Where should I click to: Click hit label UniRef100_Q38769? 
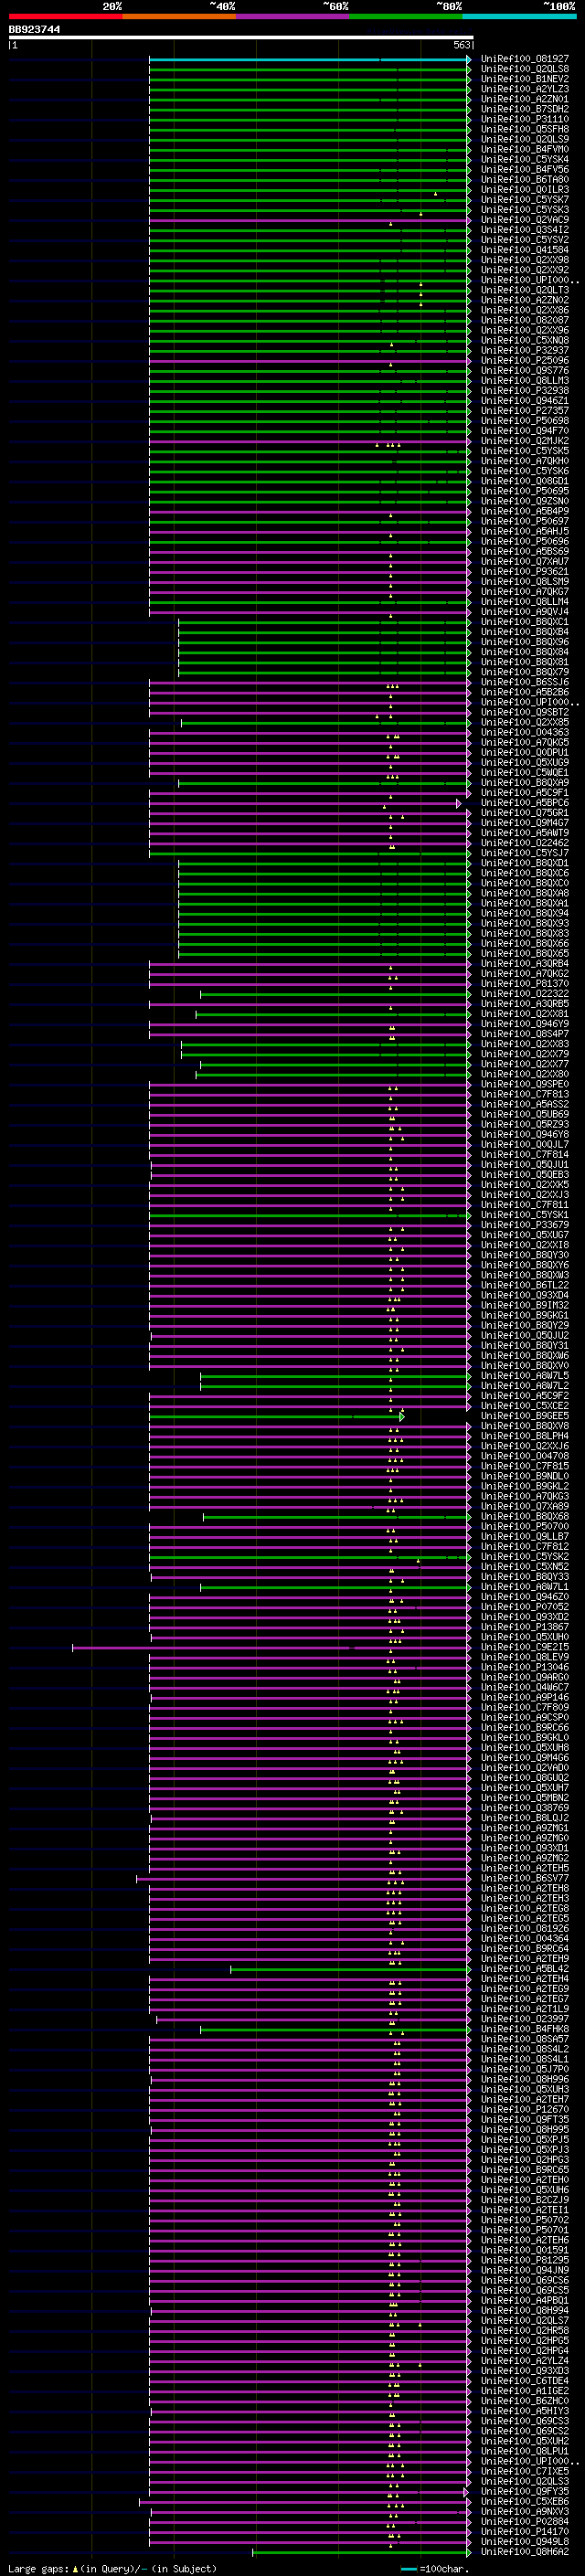click(525, 1808)
